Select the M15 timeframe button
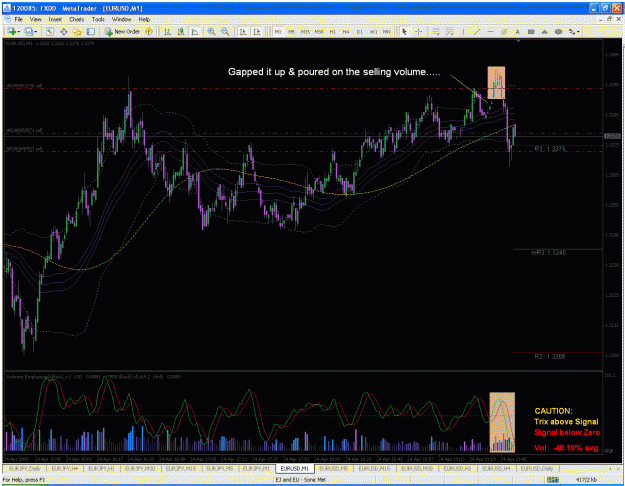Viewport: 625px width, 486px height. click(x=305, y=31)
